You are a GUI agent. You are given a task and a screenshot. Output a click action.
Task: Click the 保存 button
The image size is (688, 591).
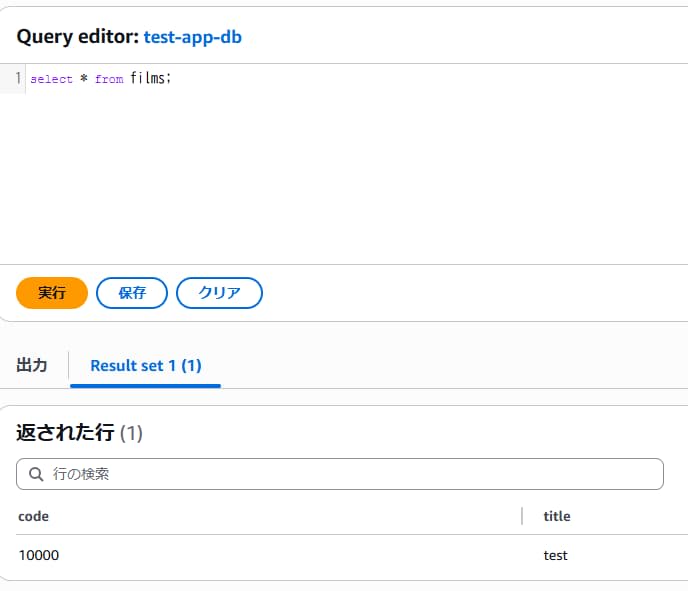coord(132,293)
